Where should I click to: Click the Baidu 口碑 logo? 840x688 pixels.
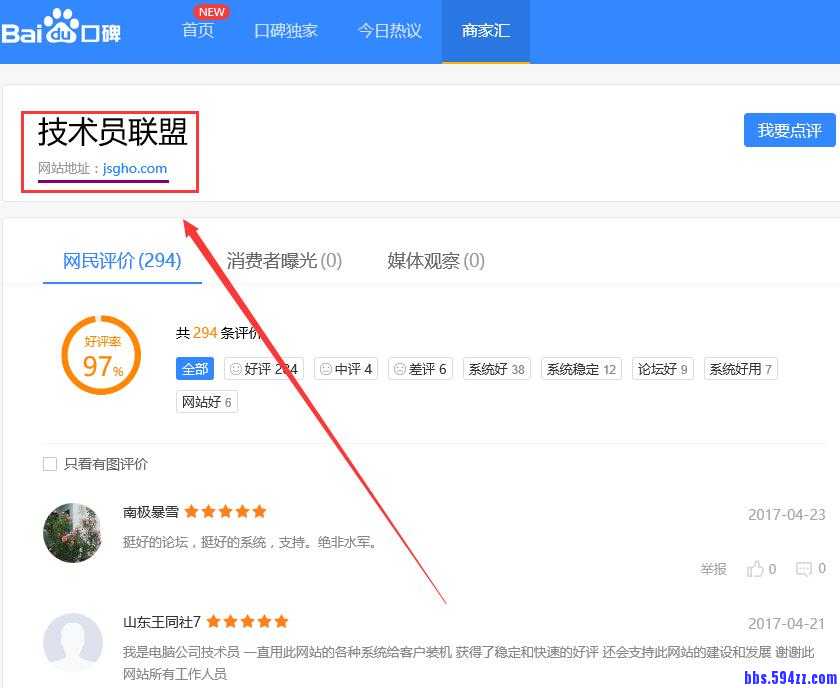(62, 28)
